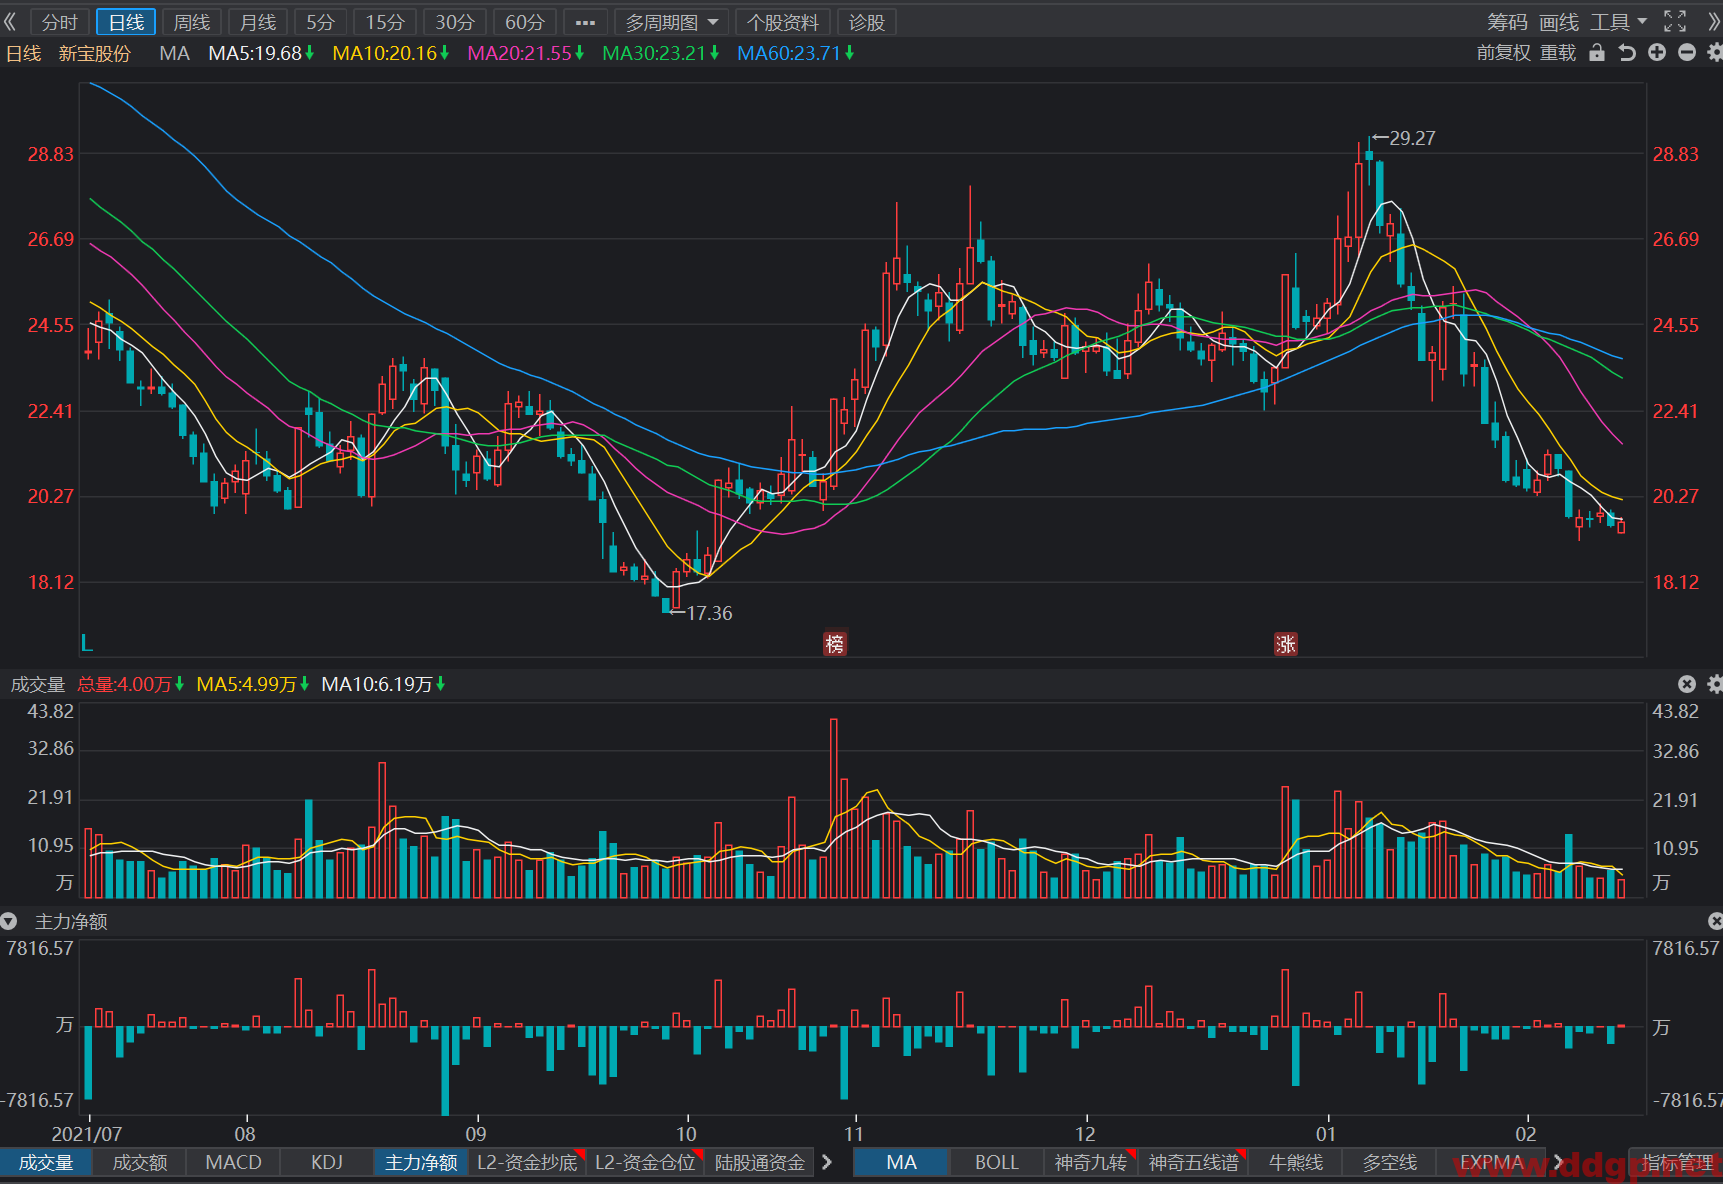This screenshot has width=1723, height=1184.
Task: Zoom in with the plus circle icon
Action: [1657, 53]
